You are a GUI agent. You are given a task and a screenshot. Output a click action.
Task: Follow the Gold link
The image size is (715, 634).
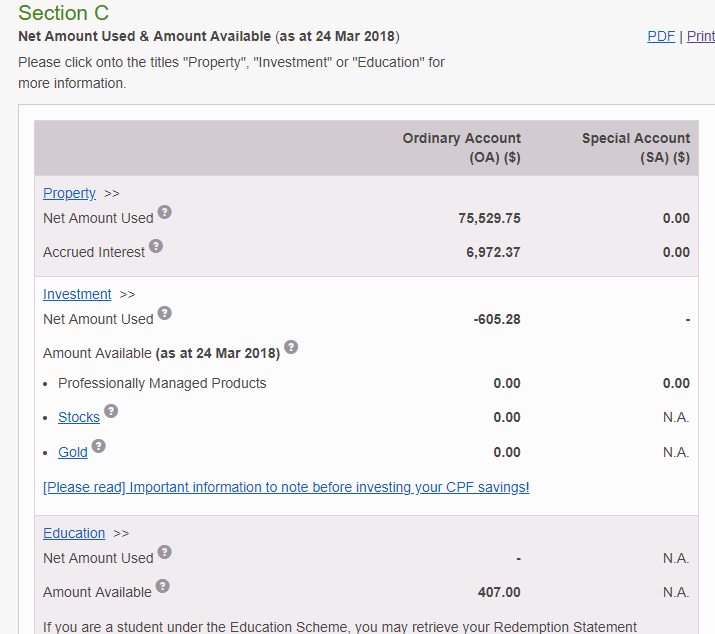(73, 452)
